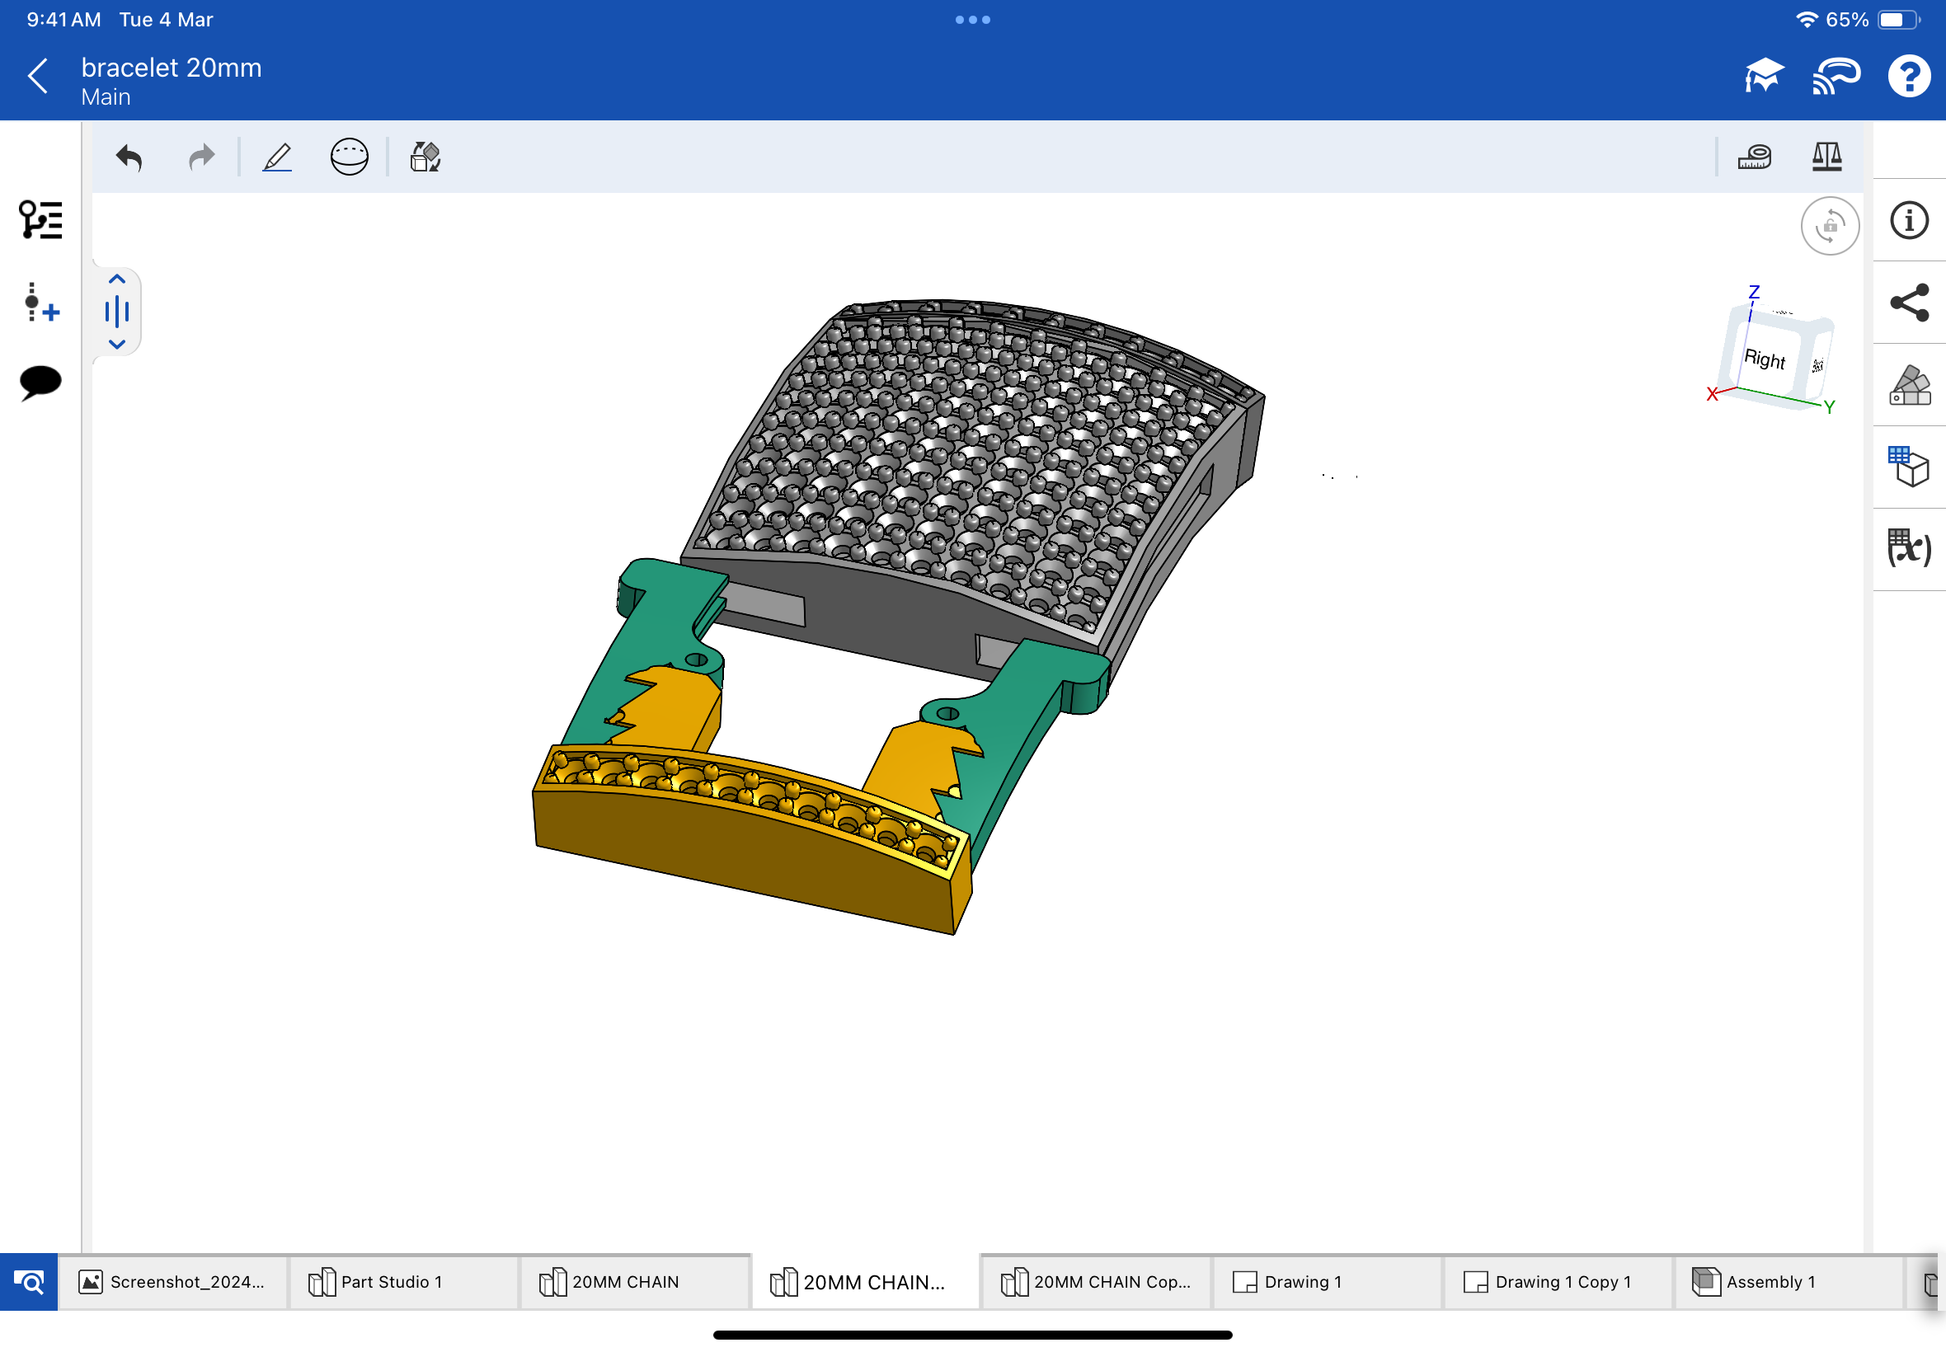Click down chevron on rollback handle
Image resolution: width=1946 pixels, height=1352 pixels.
coord(117,344)
